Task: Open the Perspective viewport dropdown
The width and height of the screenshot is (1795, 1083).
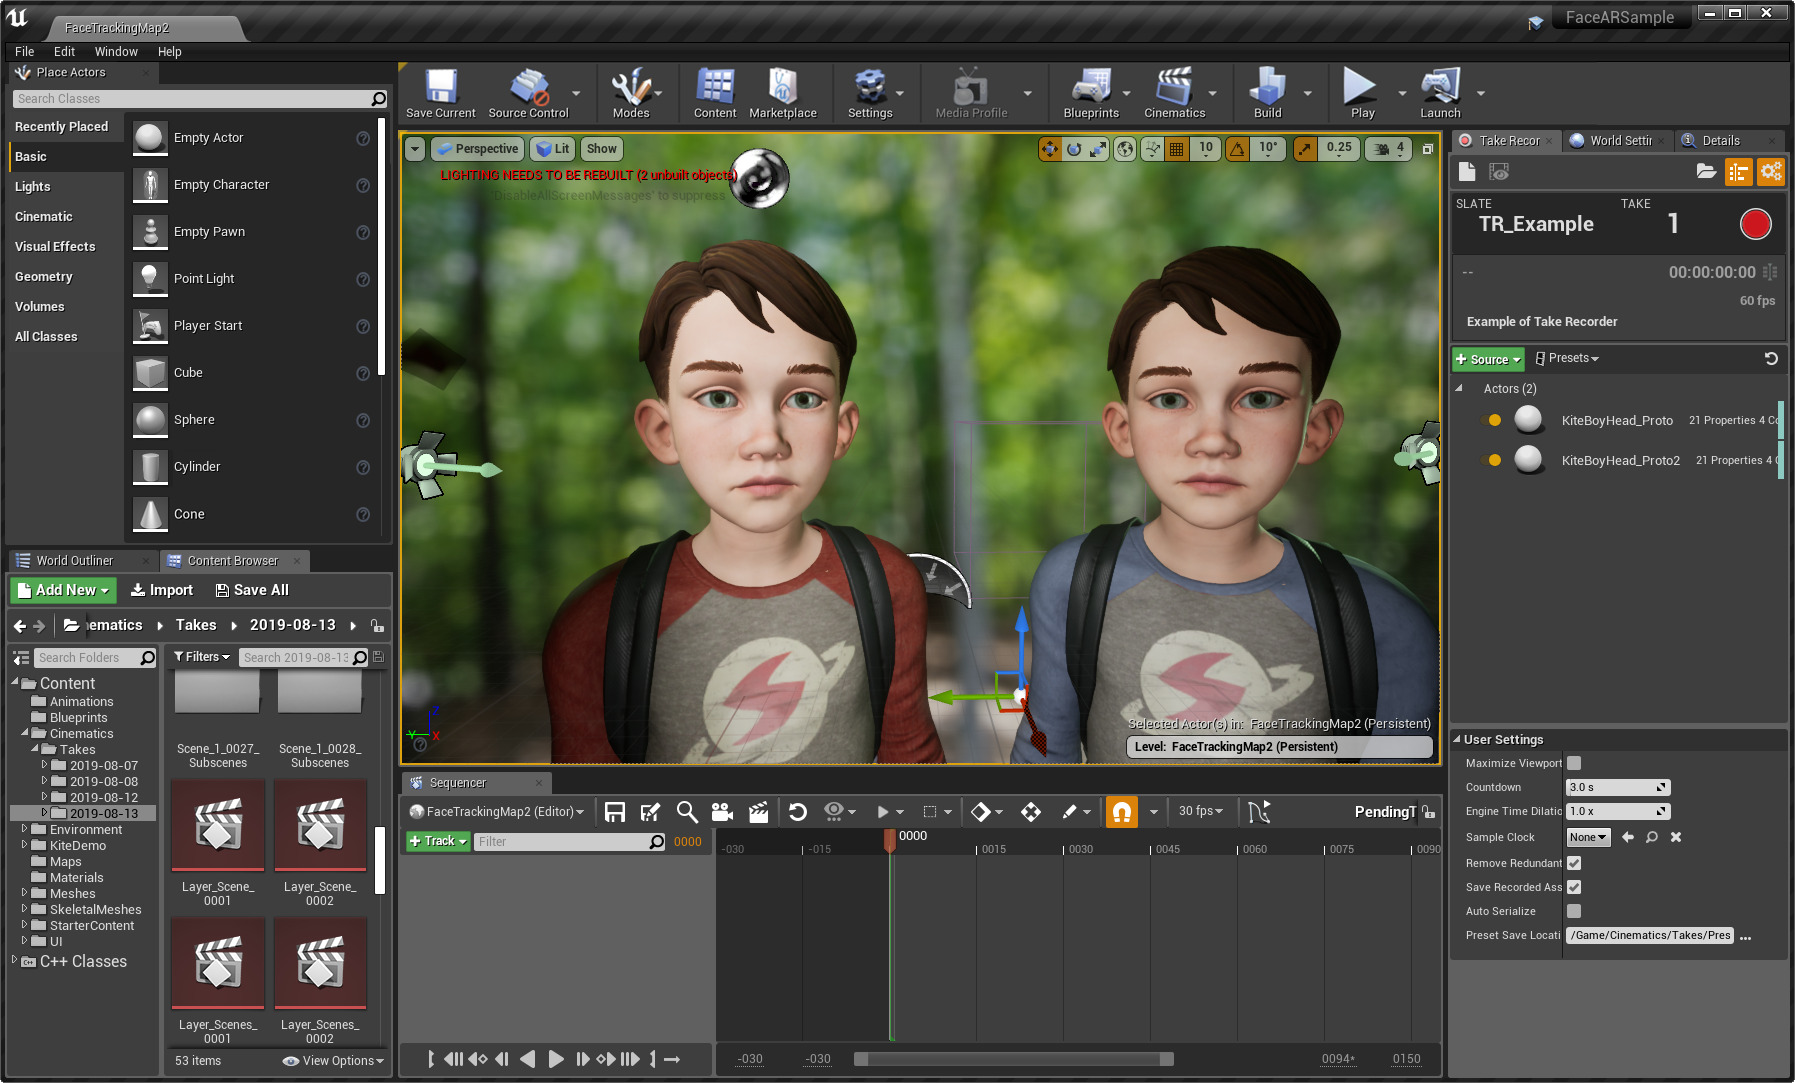Action: (x=477, y=148)
